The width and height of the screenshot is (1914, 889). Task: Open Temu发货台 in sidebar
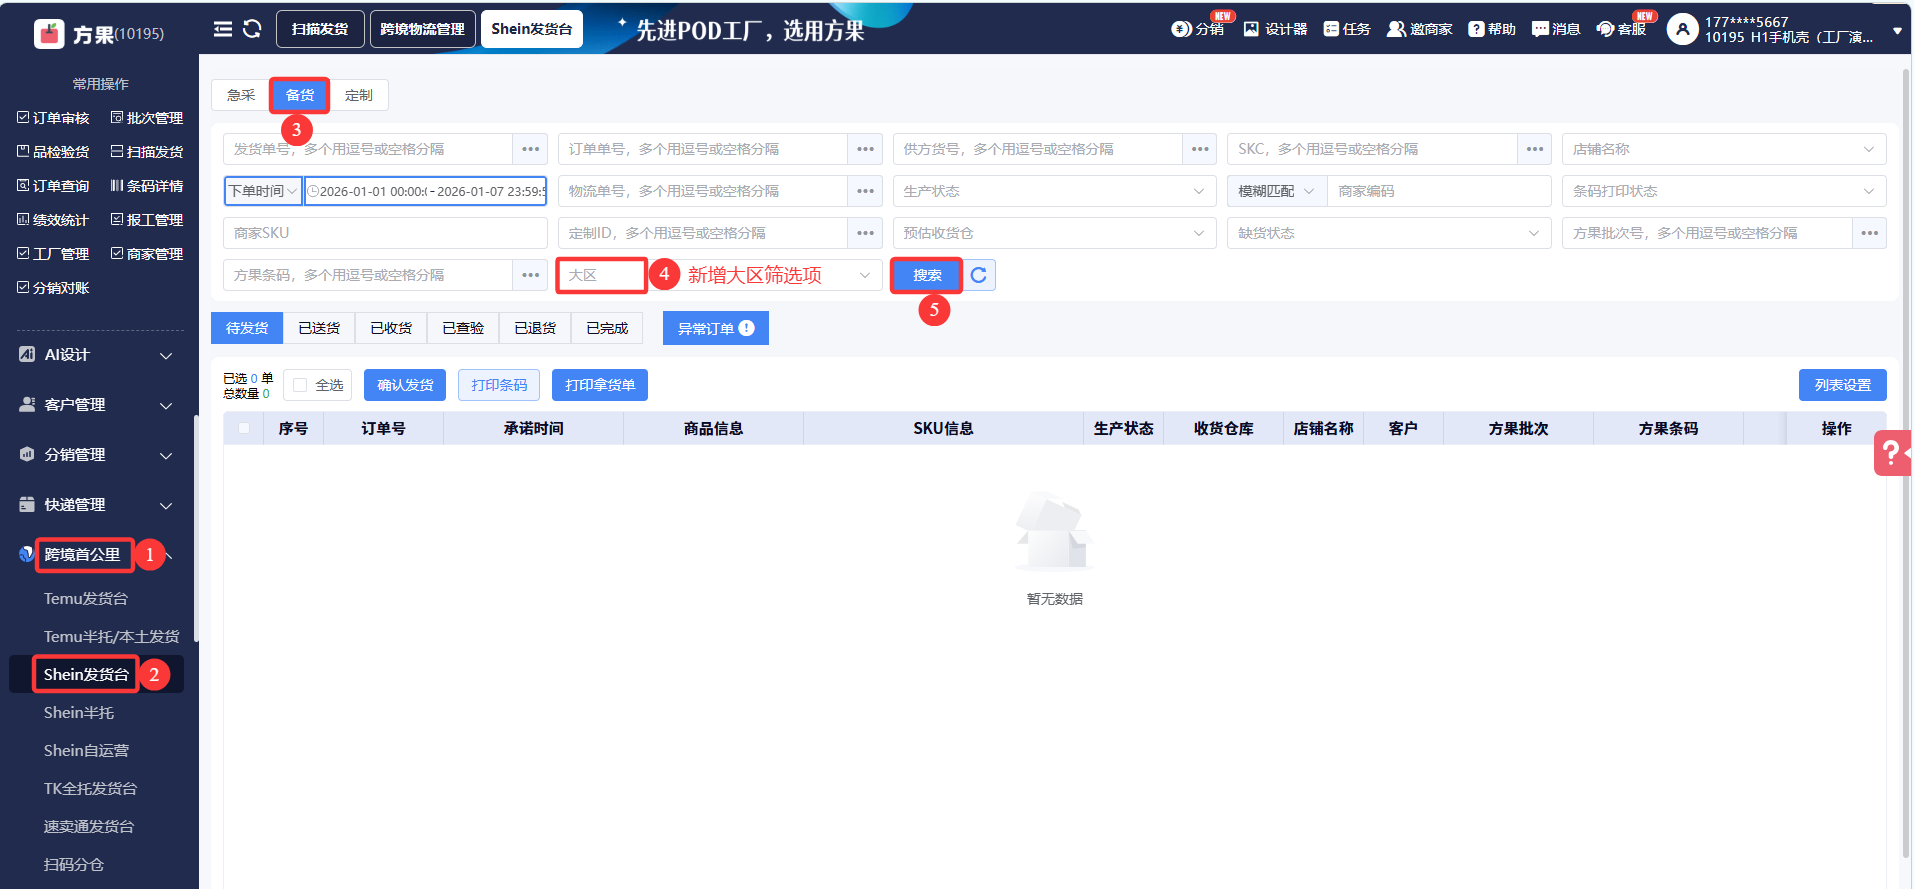click(x=86, y=599)
